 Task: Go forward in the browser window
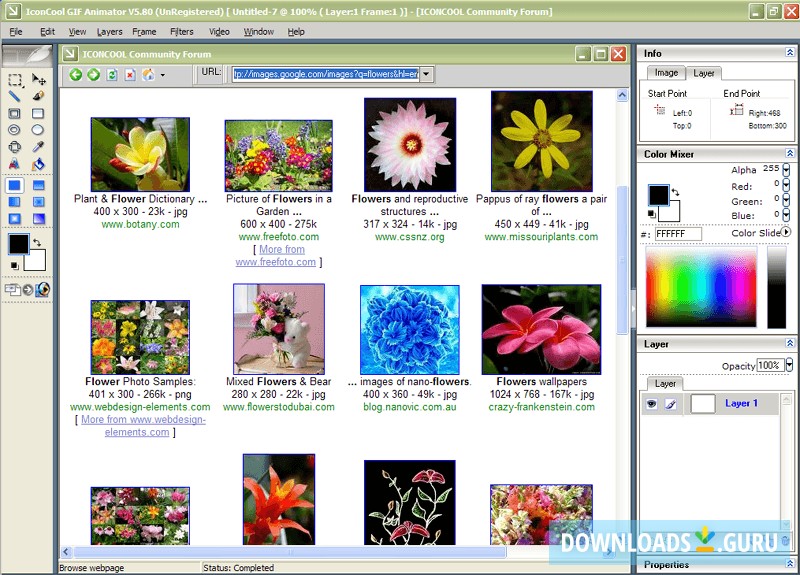point(93,74)
